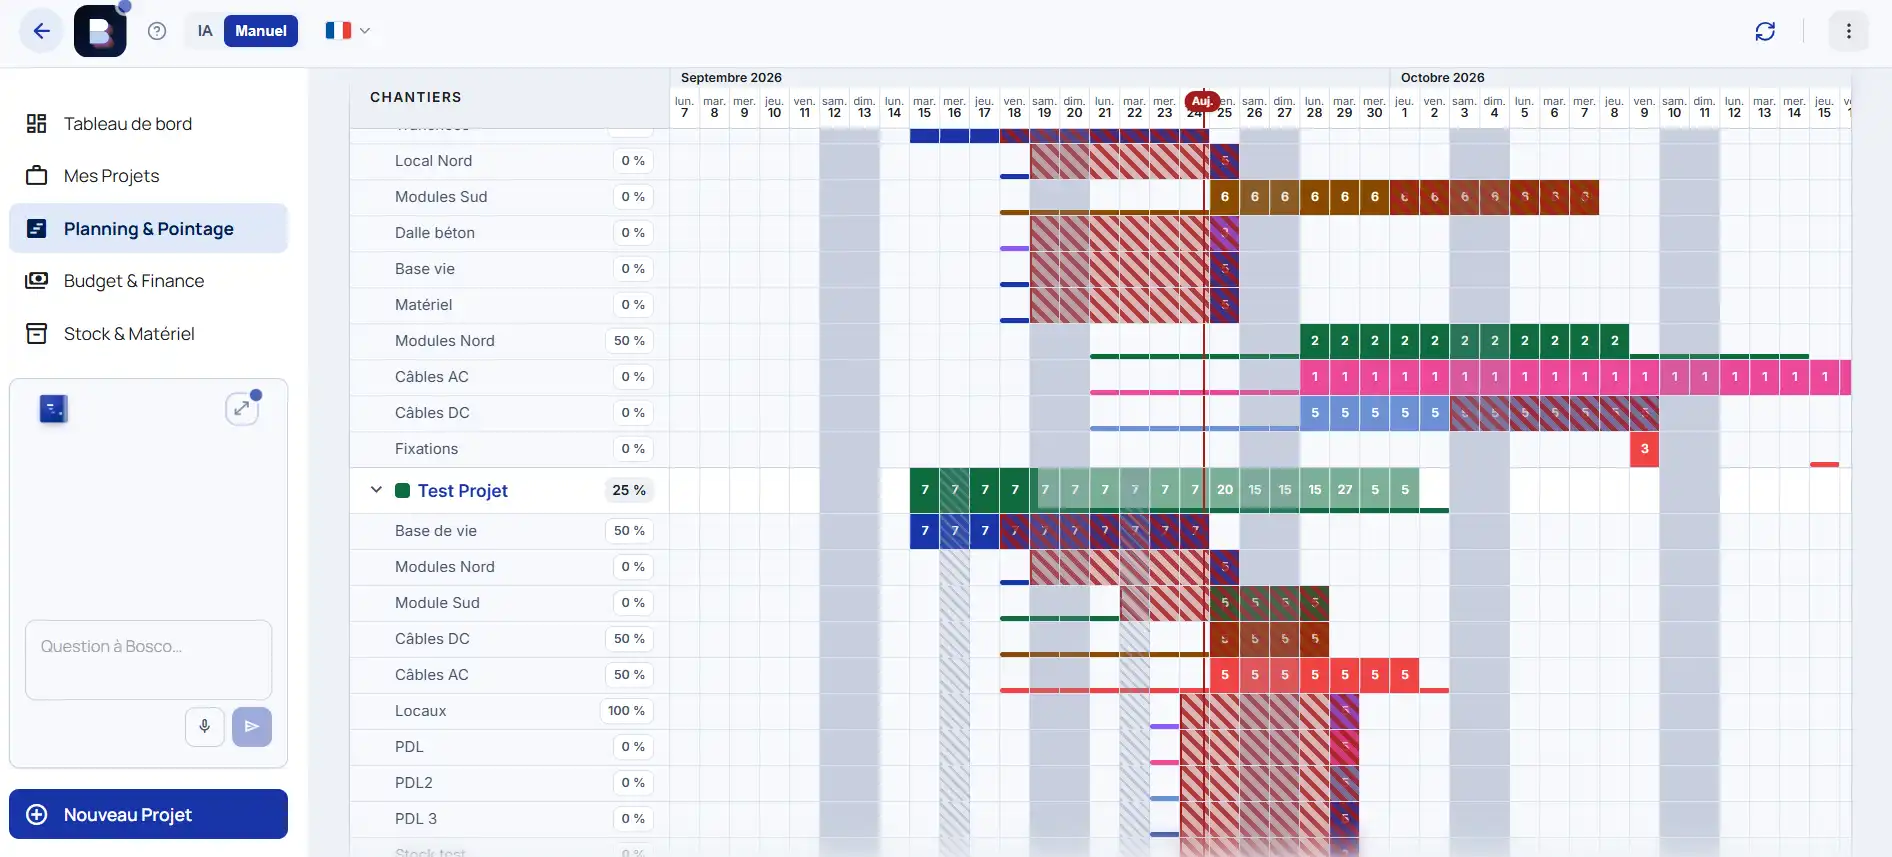
Task: Switch to Manuel mode
Action: [x=261, y=31]
